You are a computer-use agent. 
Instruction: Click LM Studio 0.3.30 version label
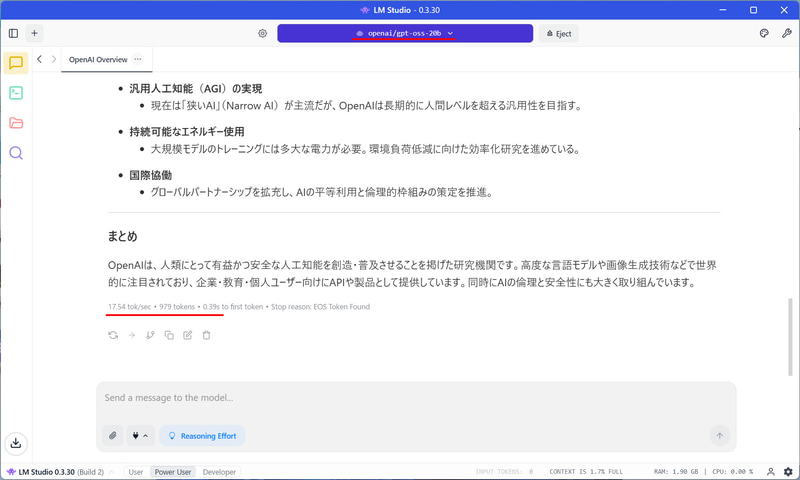pos(46,472)
